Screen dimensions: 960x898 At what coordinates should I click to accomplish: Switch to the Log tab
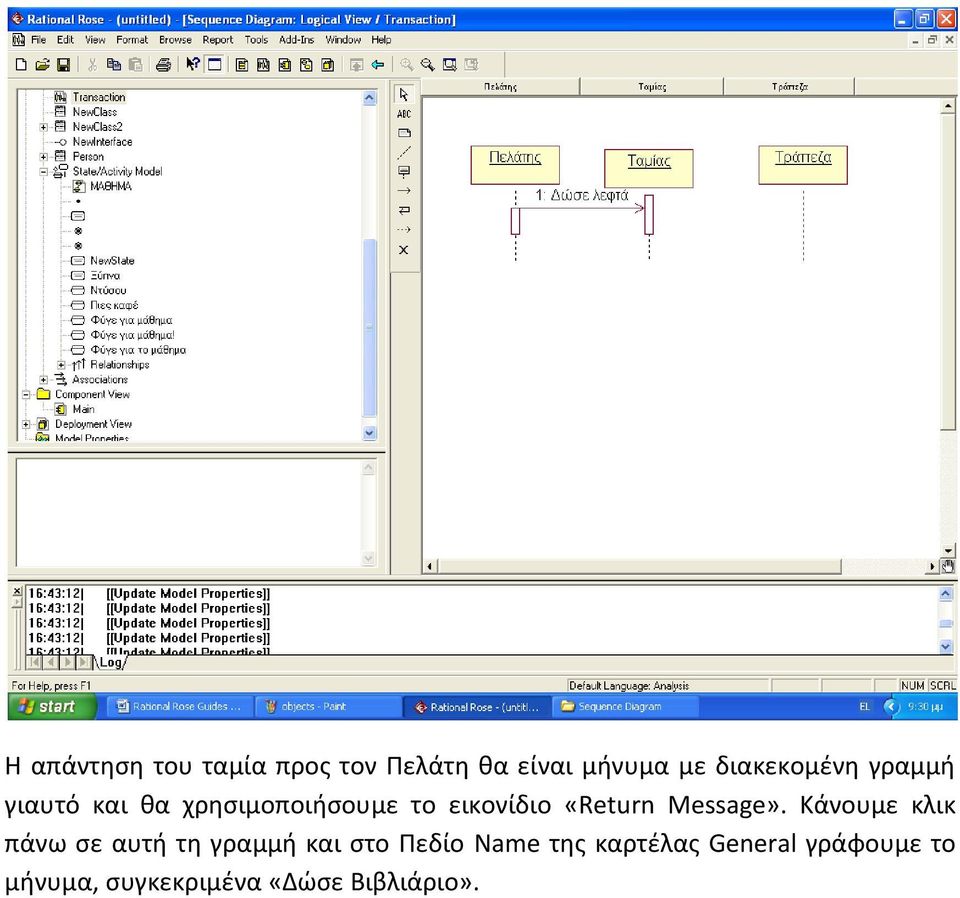point(111,663)
